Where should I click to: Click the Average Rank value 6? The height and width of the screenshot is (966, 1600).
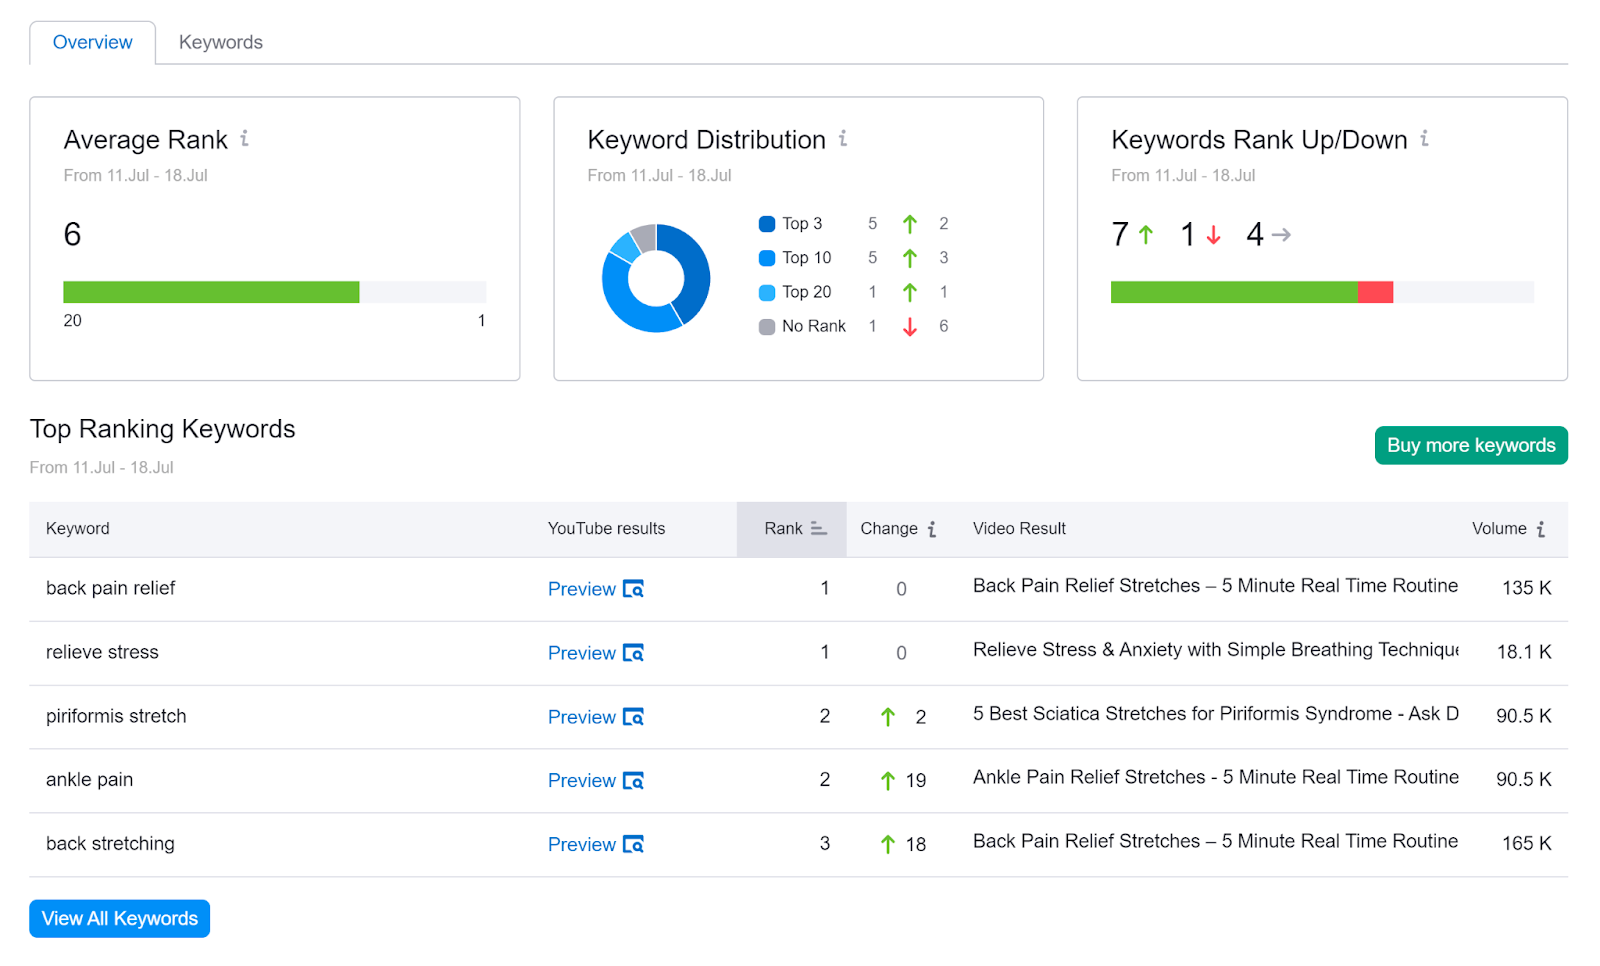(72, 234)
